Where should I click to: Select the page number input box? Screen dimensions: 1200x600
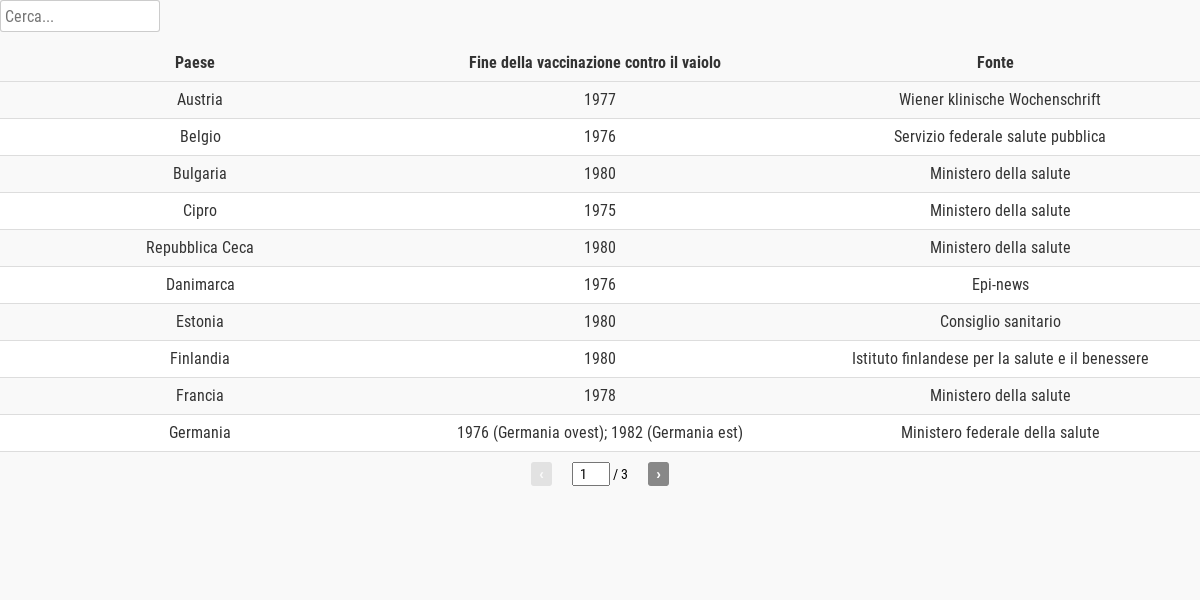tap(591, 474)
